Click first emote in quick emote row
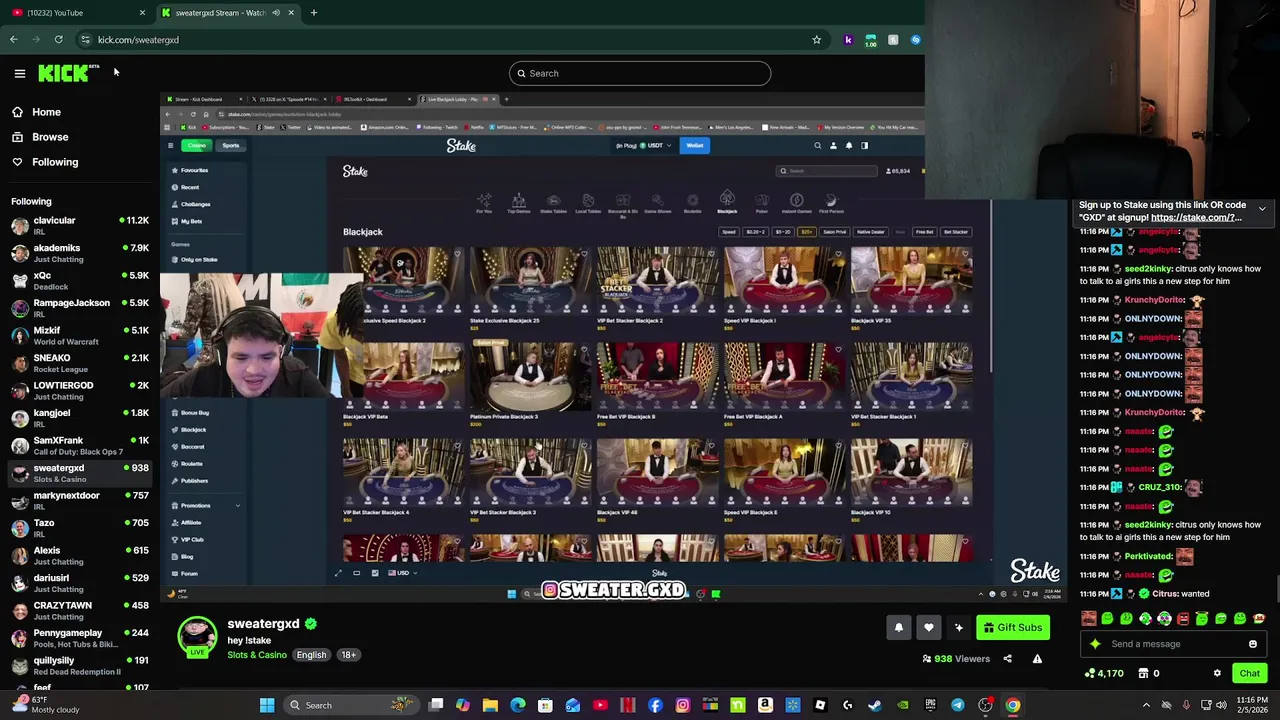This screenshot has height=720, width=1280. (1089, 619)
